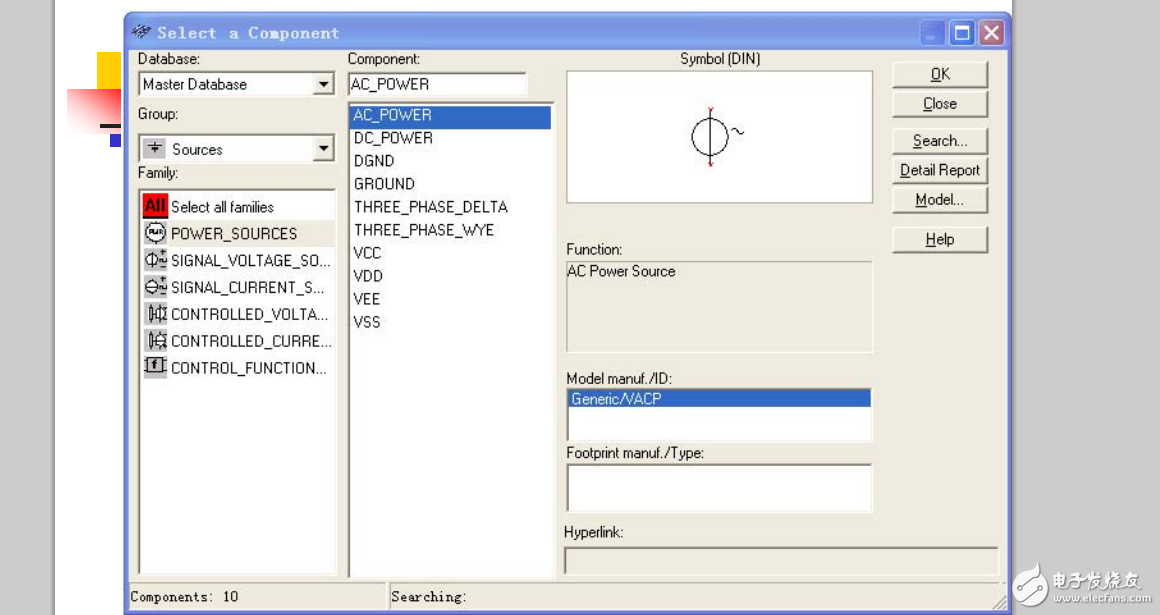
Task: Click the Search... button
Action: (939, 141)
